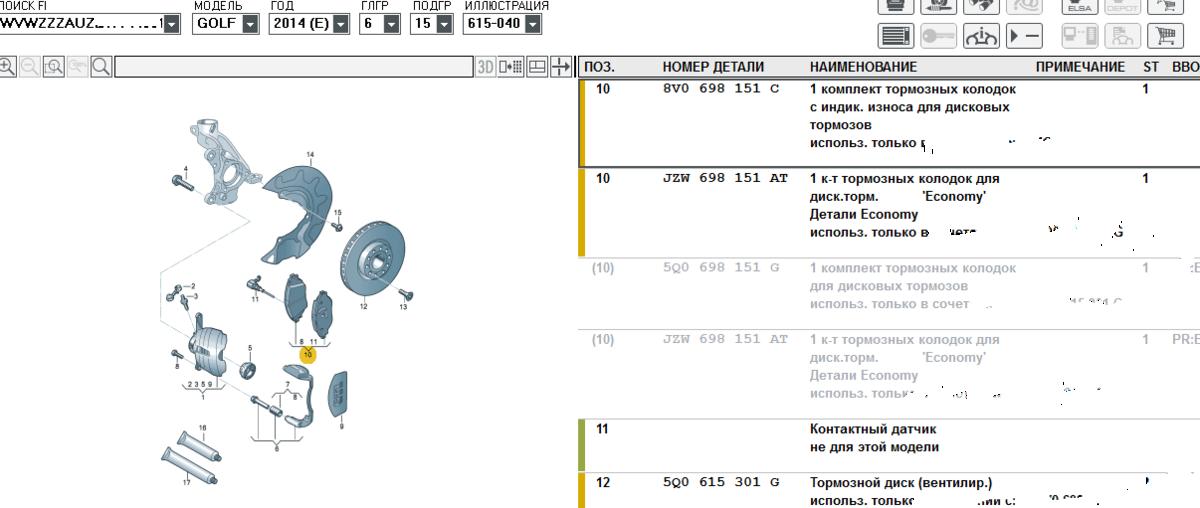Select part number 8V0 698 151 C
The height and width of the screenshot is (508, 1200).
click(x=720, y=89)
